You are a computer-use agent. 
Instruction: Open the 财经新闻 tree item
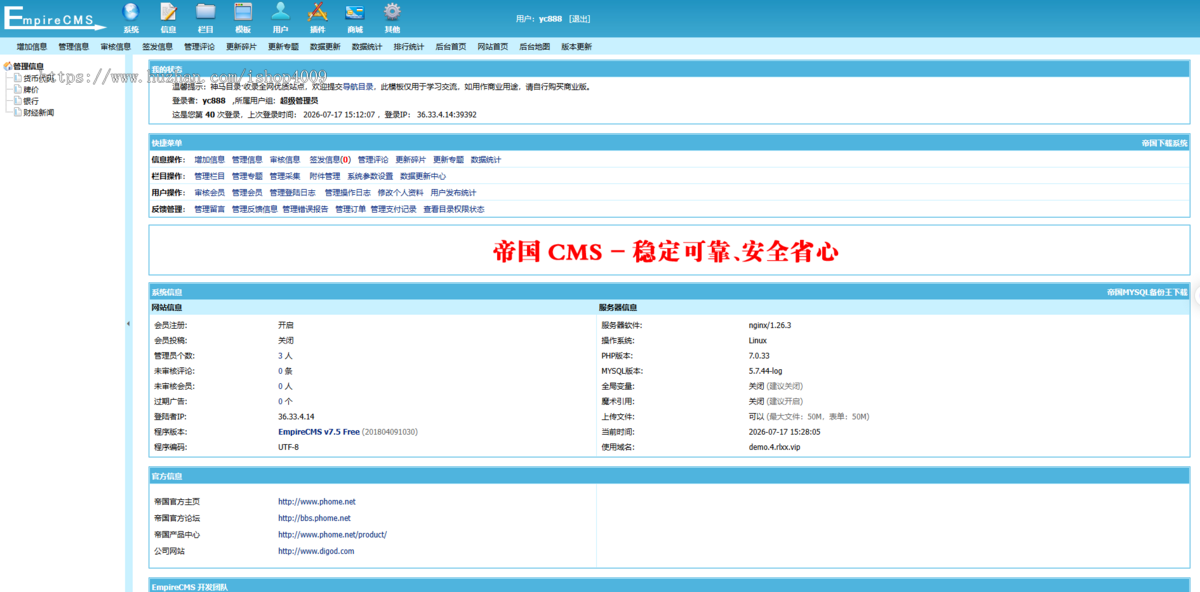coord(39,112)
